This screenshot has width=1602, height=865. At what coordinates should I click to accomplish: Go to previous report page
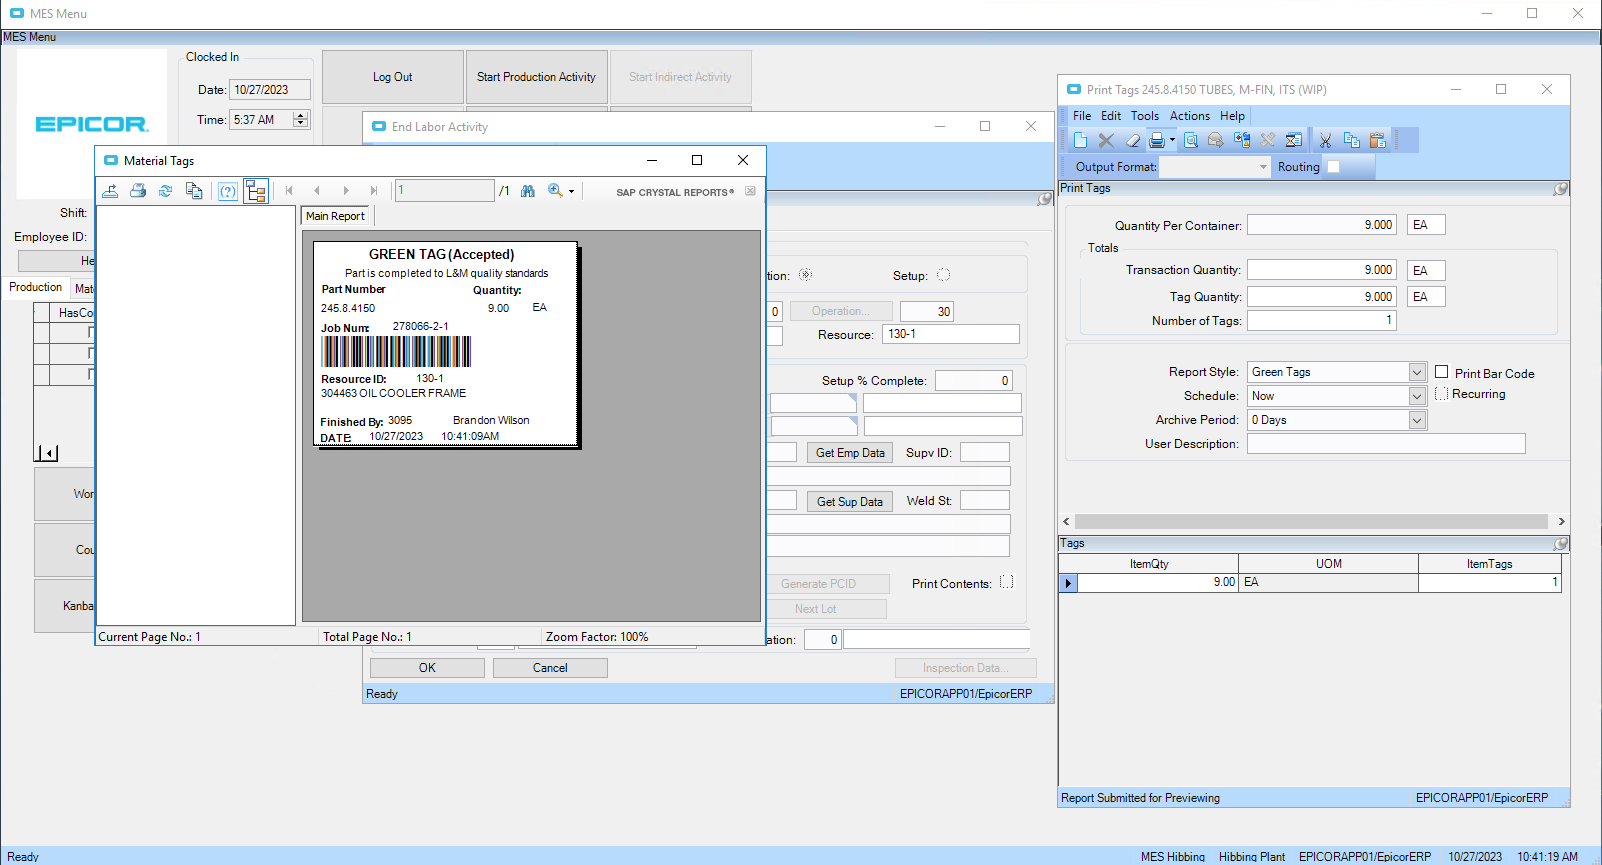317,191
